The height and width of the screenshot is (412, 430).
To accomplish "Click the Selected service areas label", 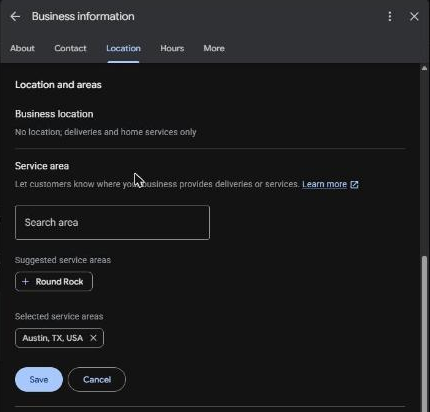I will (59, 316).
